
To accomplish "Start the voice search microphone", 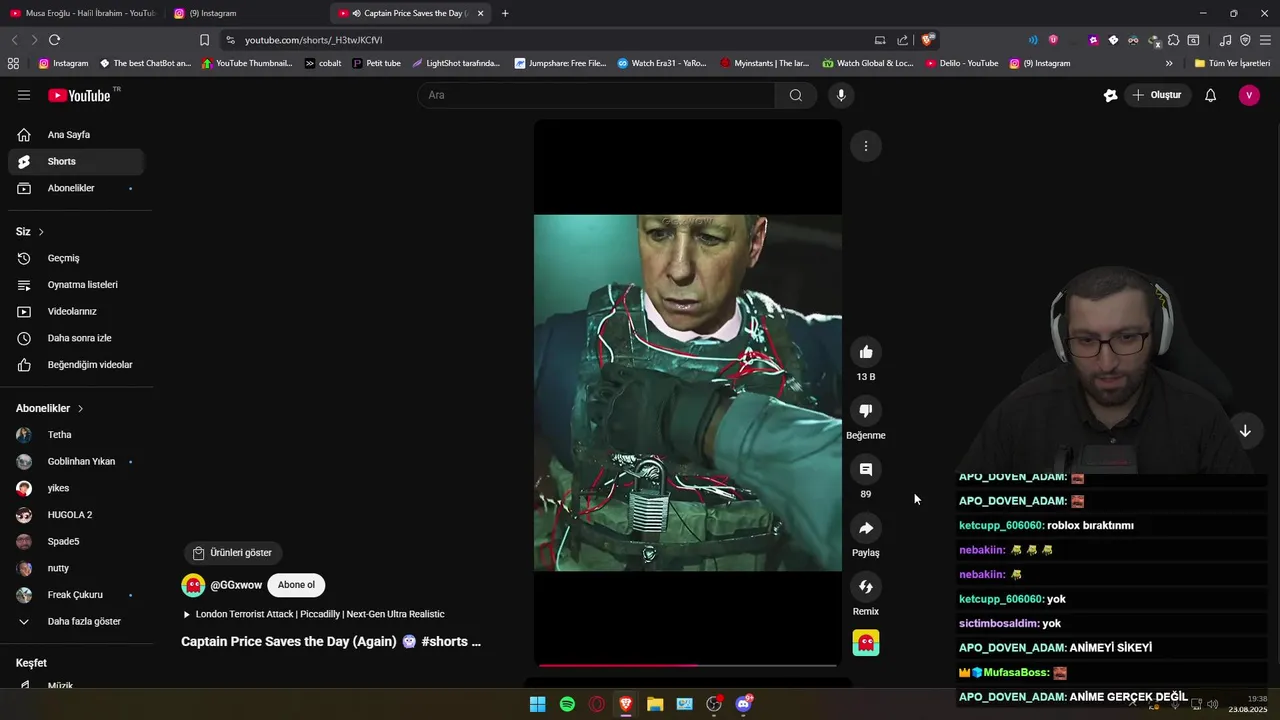I will point(841,95).
